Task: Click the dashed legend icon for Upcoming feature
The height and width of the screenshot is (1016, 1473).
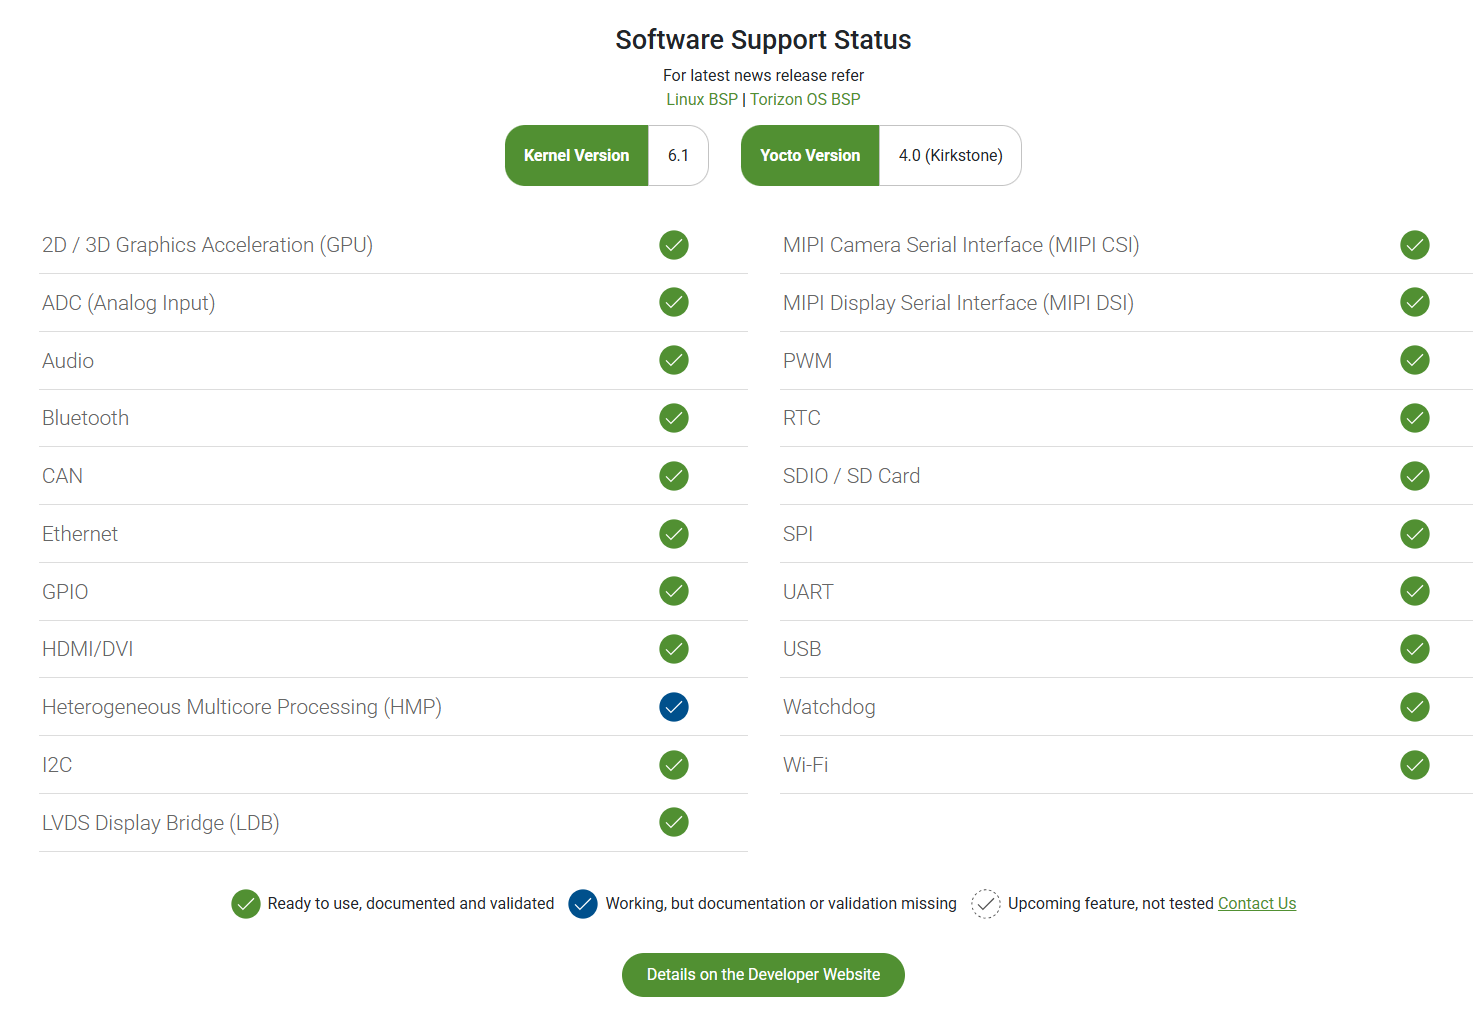Action: tap(986, 904)
